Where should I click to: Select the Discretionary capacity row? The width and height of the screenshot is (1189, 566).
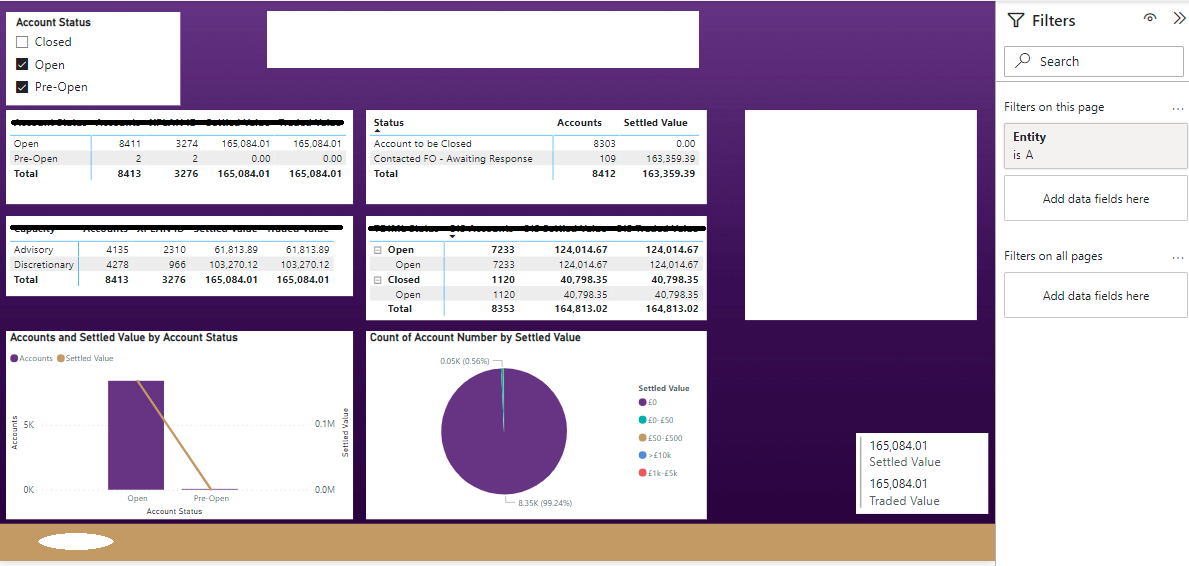coord(172,265)
